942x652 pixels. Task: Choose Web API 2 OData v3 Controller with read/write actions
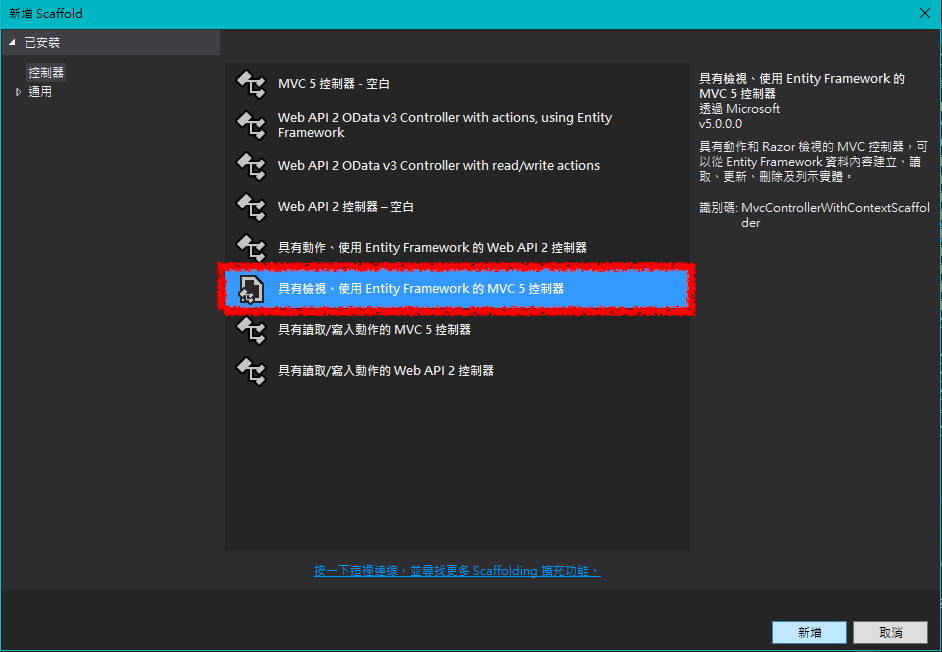[438, 166]
